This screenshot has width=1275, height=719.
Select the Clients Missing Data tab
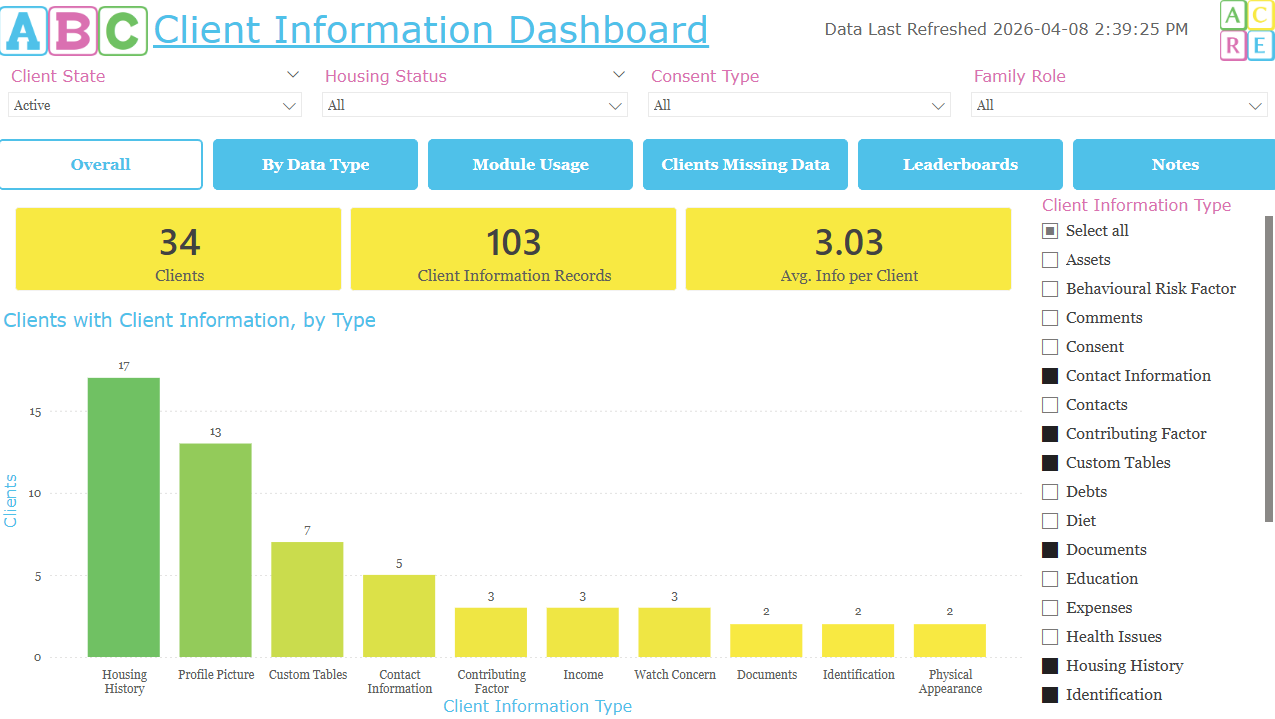coord(745,164)
